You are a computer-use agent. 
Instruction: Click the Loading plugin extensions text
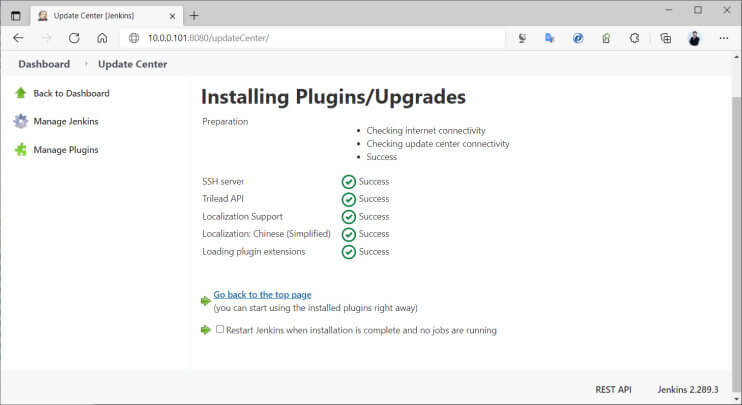pos(254,252)
